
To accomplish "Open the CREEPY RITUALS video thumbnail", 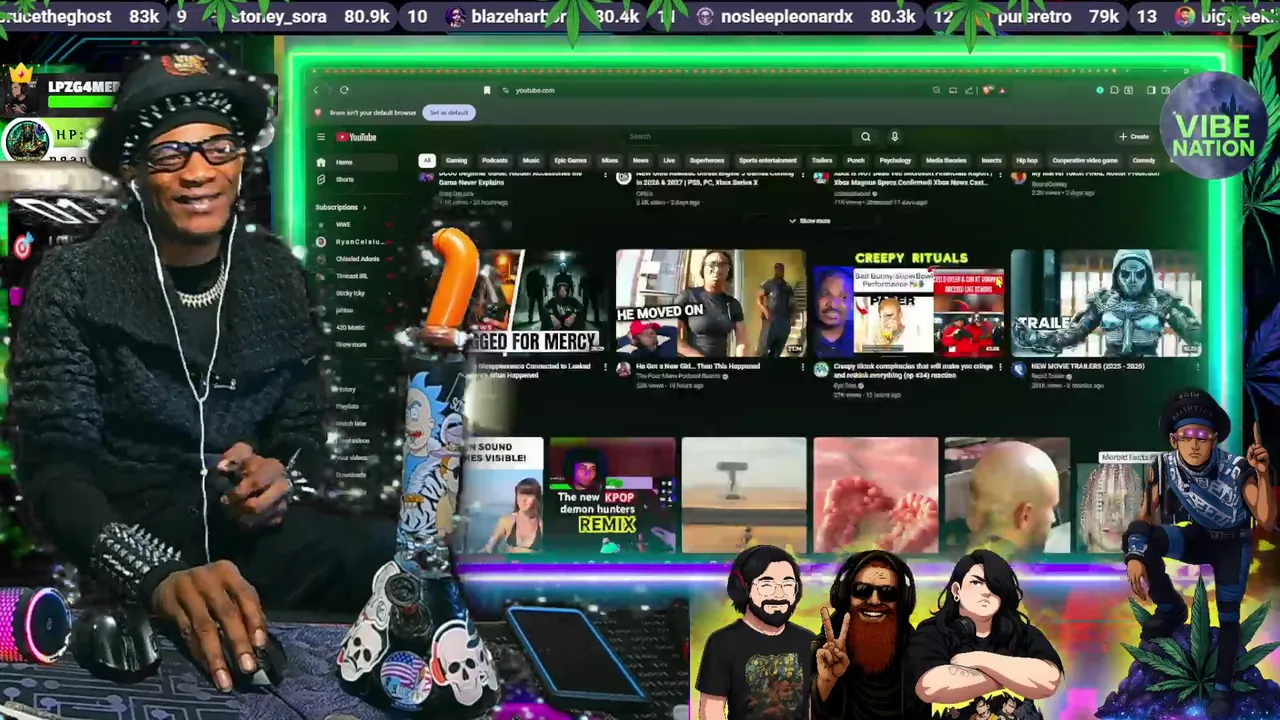I will click(908, 303).
